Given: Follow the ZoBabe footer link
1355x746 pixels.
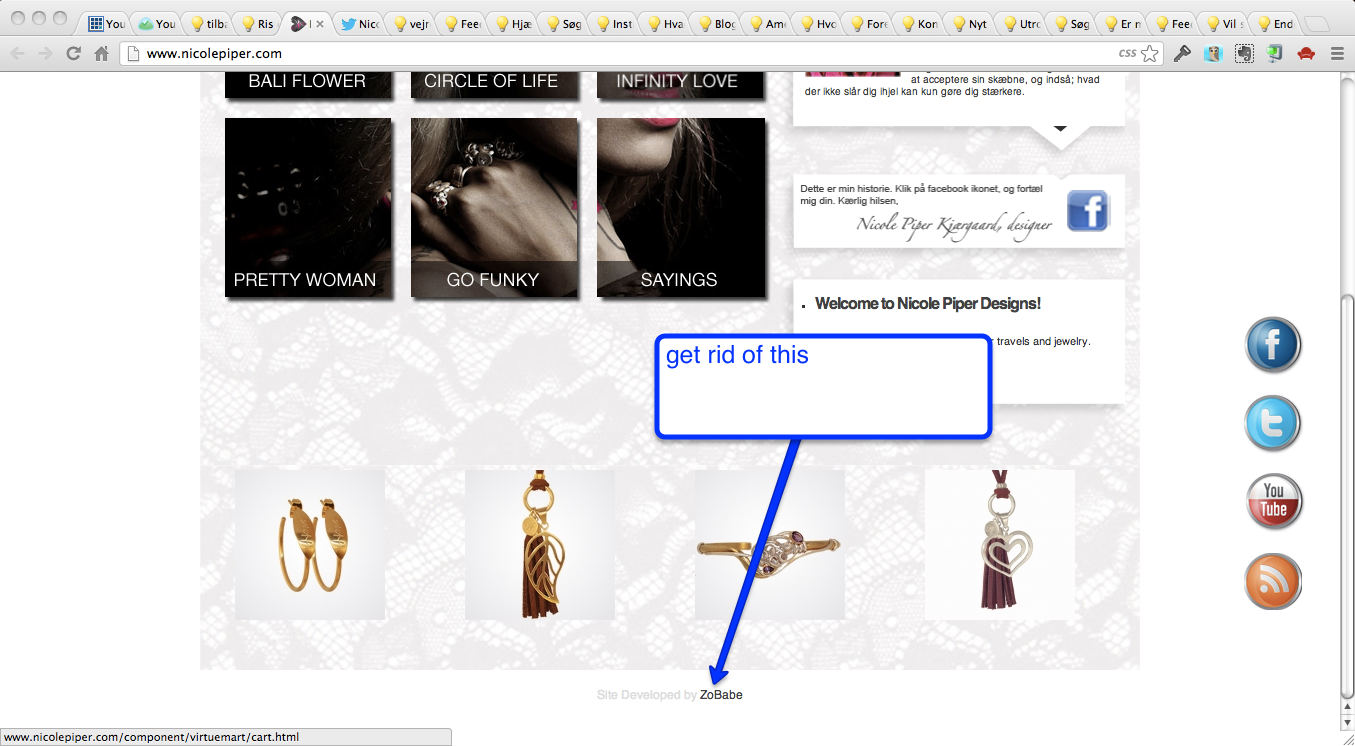Looking at the screenshot, I should [x=721, y=695].
